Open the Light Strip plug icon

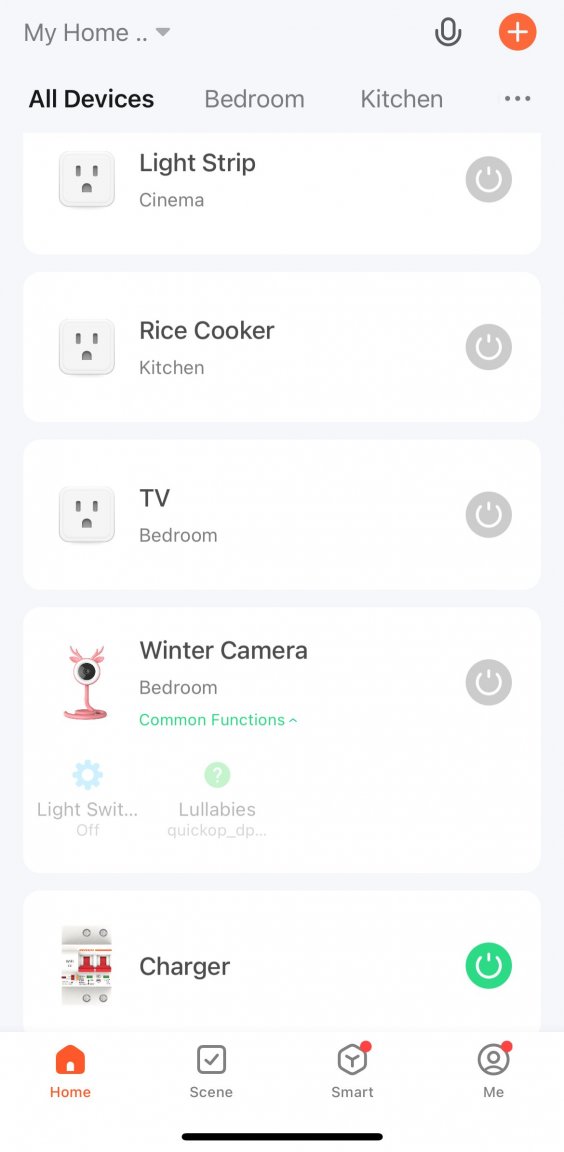pyautogui.click(x=87, y=179)
